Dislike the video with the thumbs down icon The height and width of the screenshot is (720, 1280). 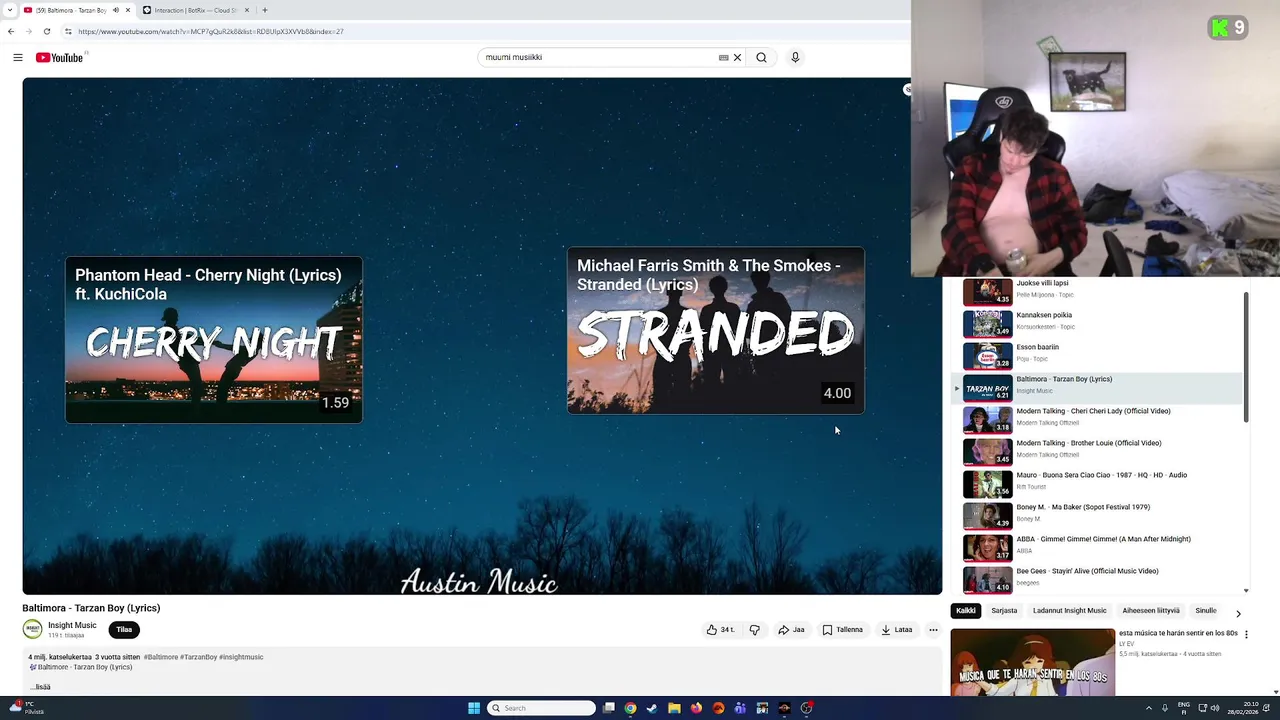pyautogui.click(x=755, y=630)
